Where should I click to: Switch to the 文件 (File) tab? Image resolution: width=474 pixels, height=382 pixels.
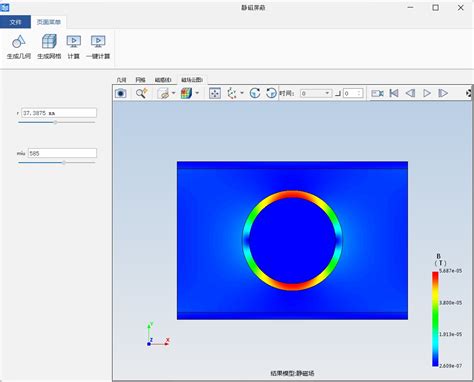(15, 22)
